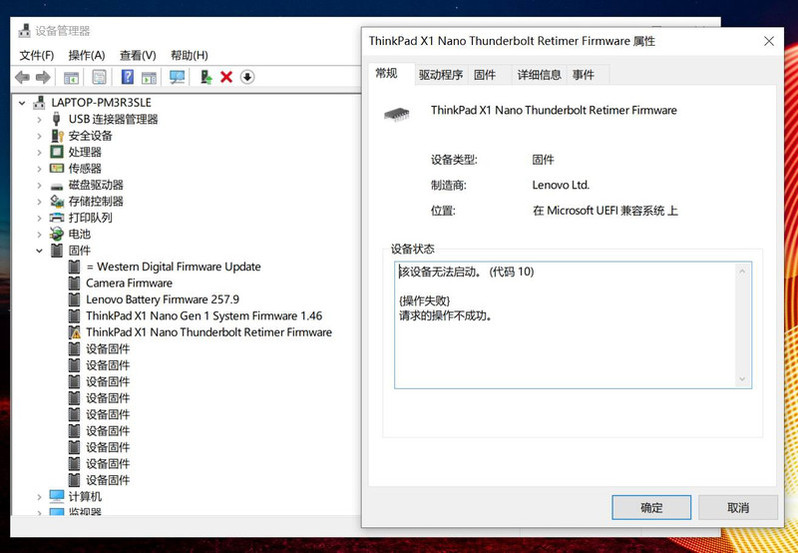Image resolution: width=798 pixels, height=553 pixels.
Task: Collapse the LAPTOP-PM3R3SLE root node
Action: 22,103
